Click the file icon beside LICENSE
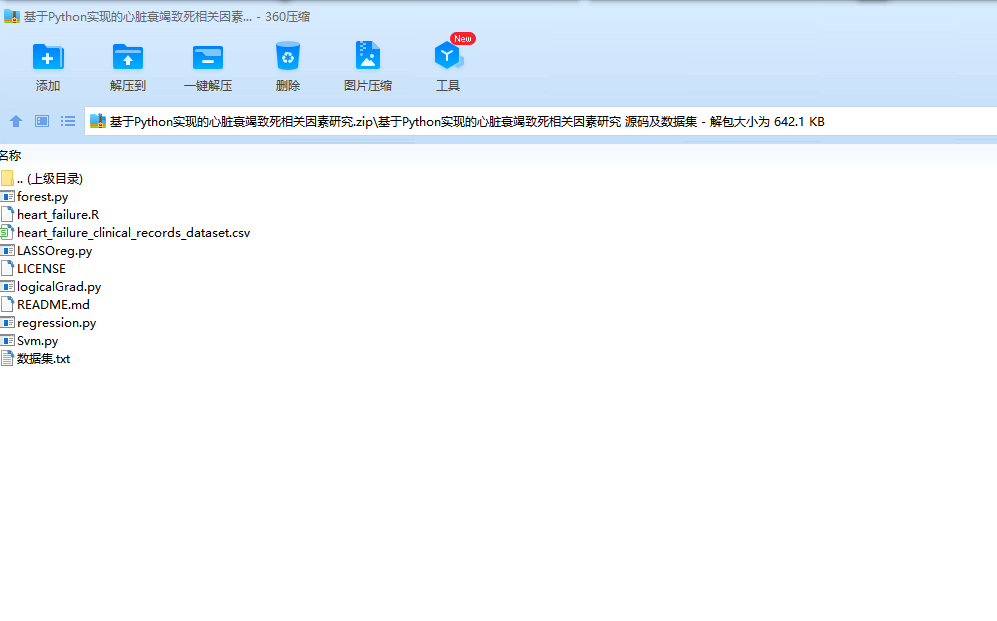The height and width of the screenshot is (621, 997). tap(7, 269)
